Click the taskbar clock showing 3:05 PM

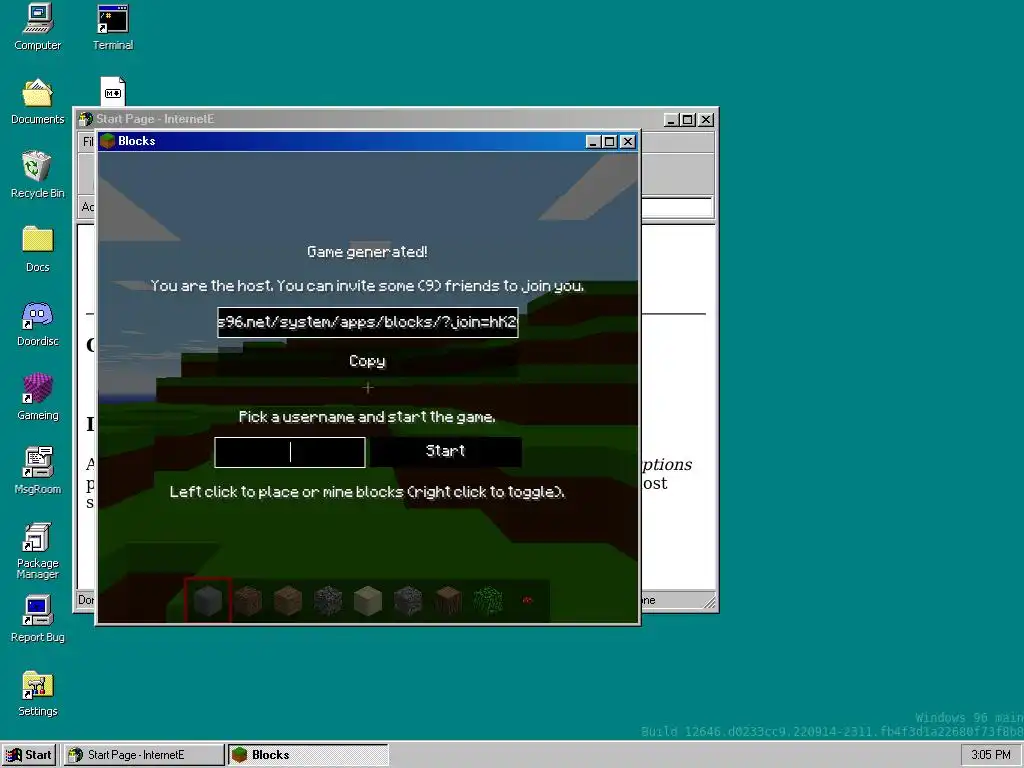[x=991, y=755]
